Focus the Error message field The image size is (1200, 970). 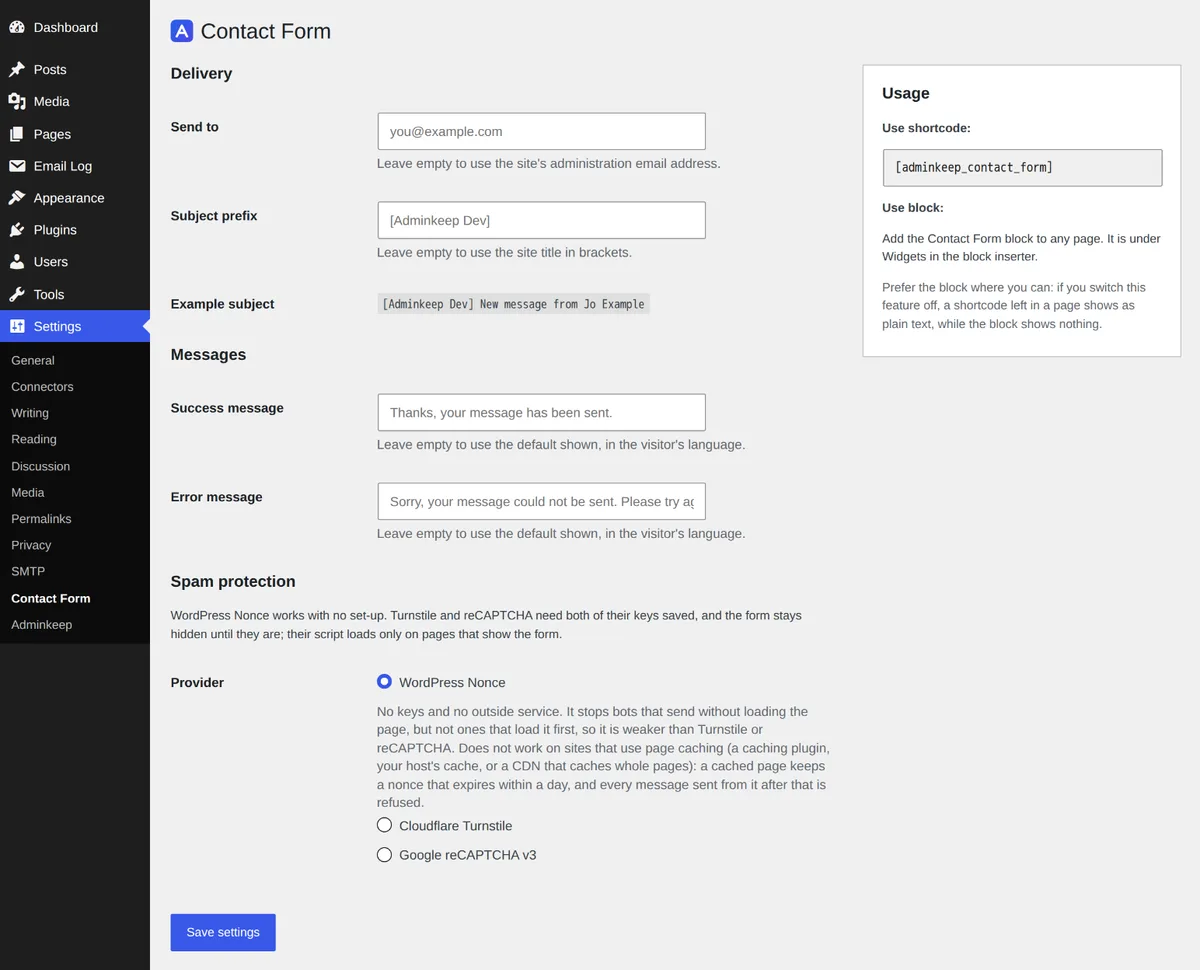[x=541, y=501]
